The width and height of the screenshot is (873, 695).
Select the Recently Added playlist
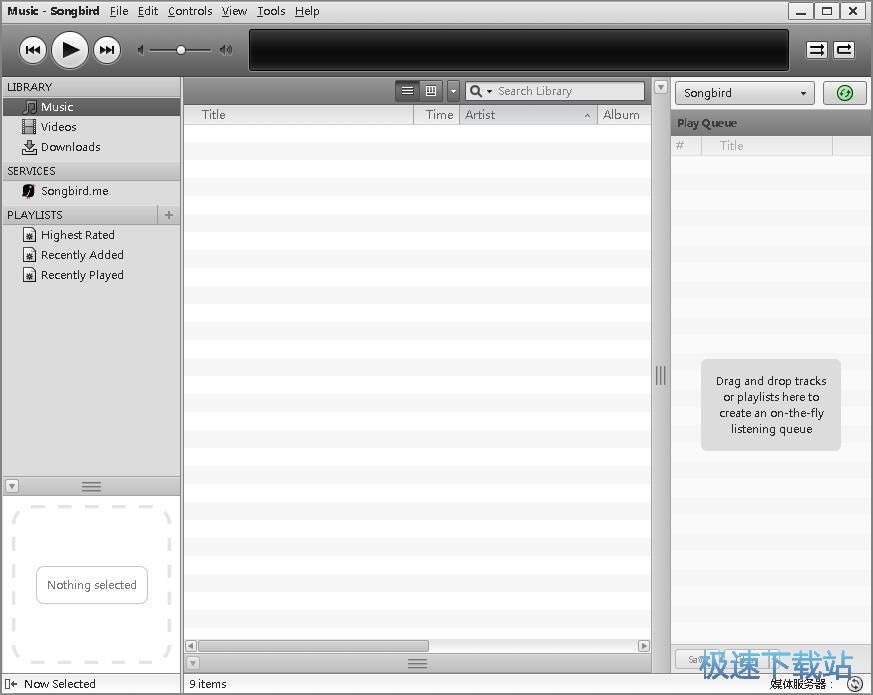pos(82,255)
